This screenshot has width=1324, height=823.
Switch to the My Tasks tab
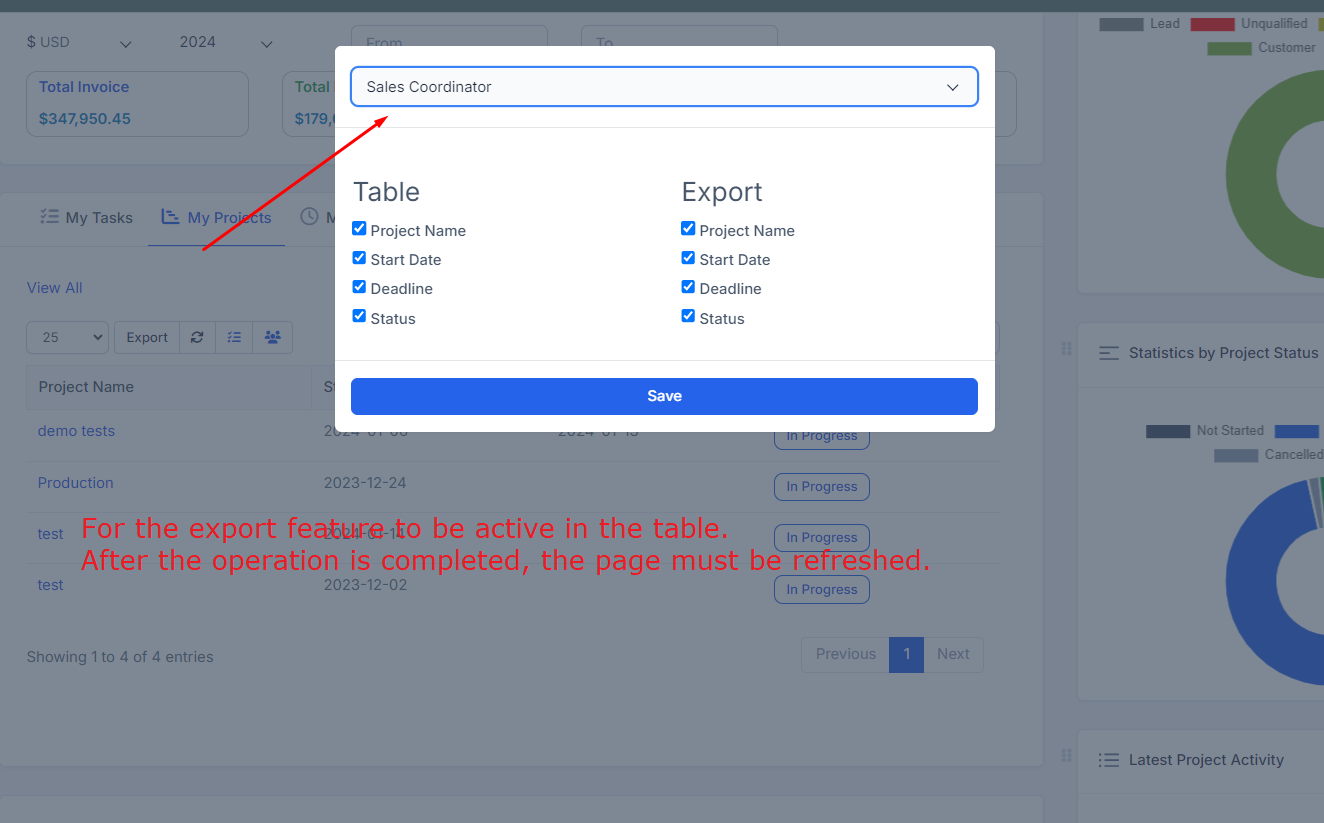click(x=86, y=218)
